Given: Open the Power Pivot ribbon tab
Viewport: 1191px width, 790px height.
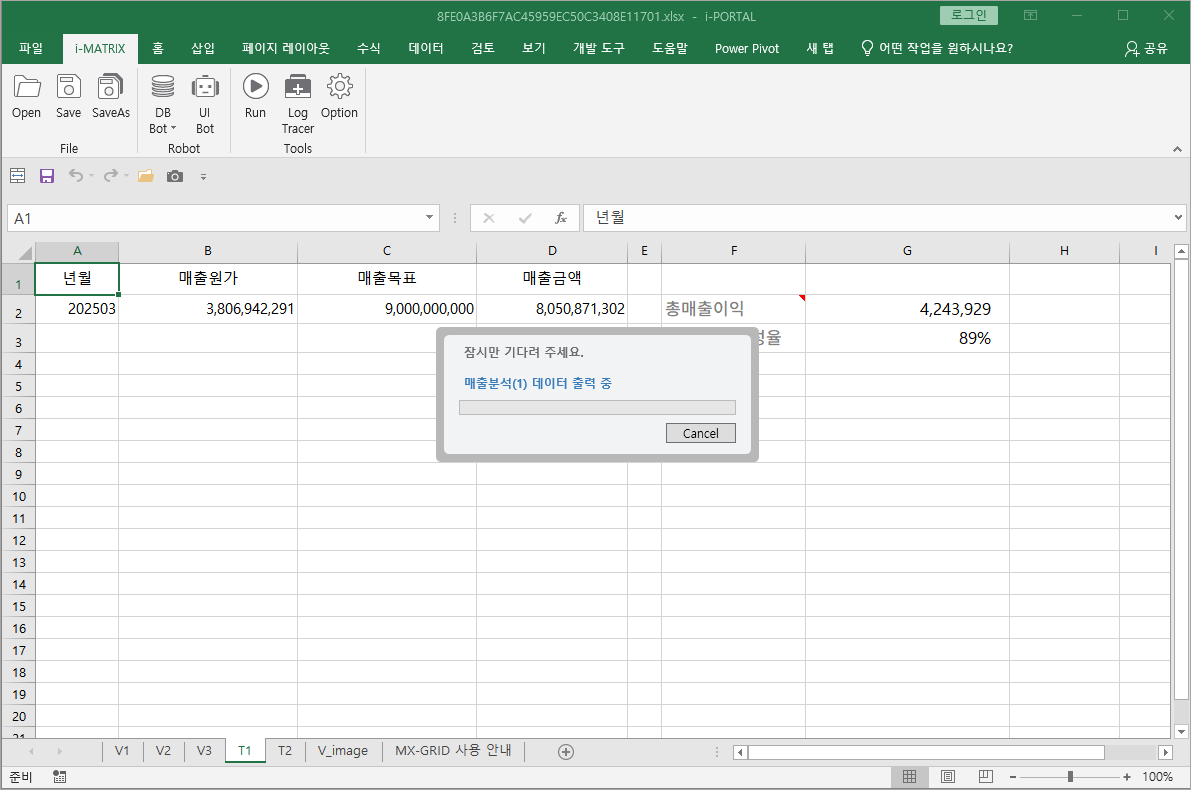Looking at the screenshot, I should tap(746, 48).
